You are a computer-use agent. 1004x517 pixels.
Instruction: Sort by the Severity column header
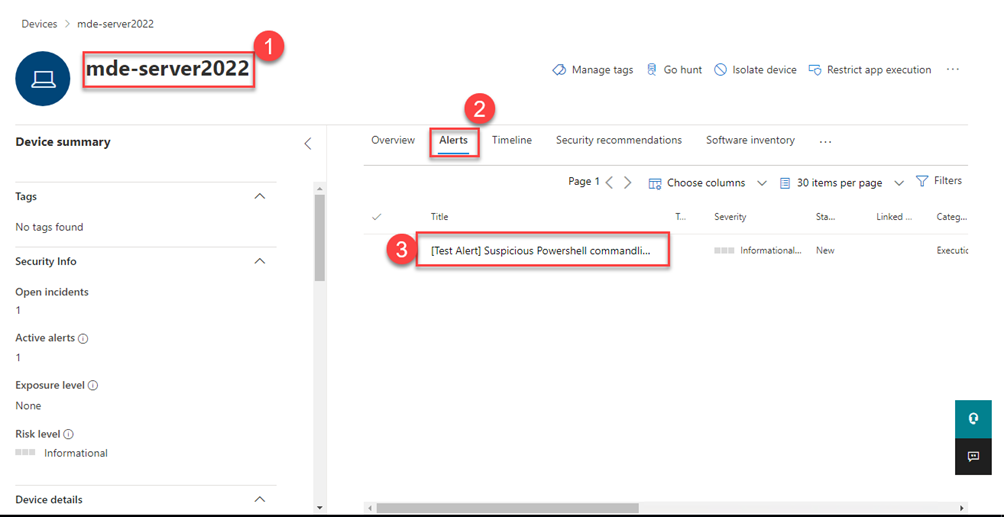pyautogui.click(x=730, y=217)
